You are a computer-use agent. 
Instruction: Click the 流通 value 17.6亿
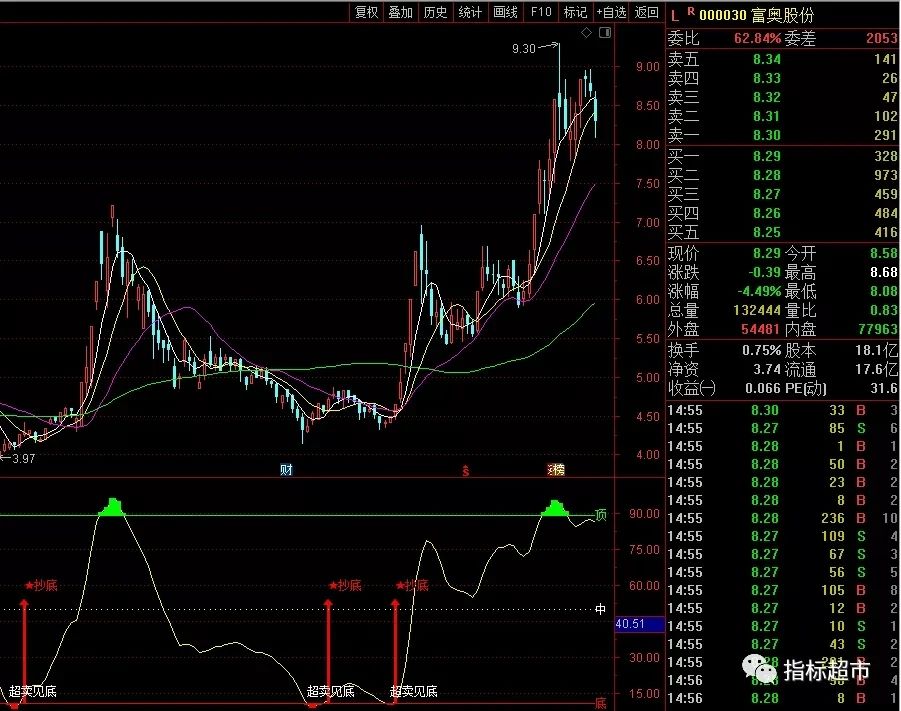pyautogui.click(x=876, y=369)
